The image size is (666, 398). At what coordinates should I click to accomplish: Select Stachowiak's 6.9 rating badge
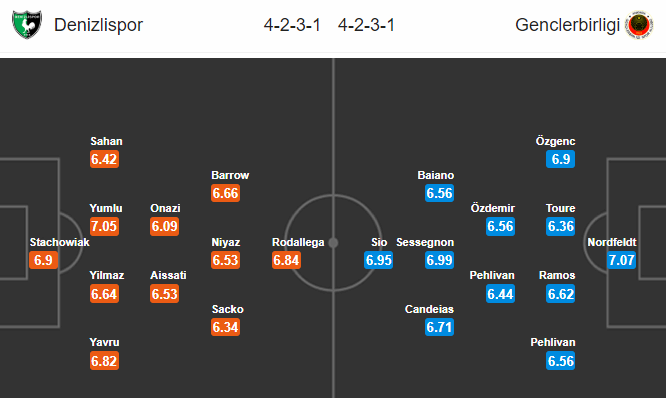coord(43,260)
